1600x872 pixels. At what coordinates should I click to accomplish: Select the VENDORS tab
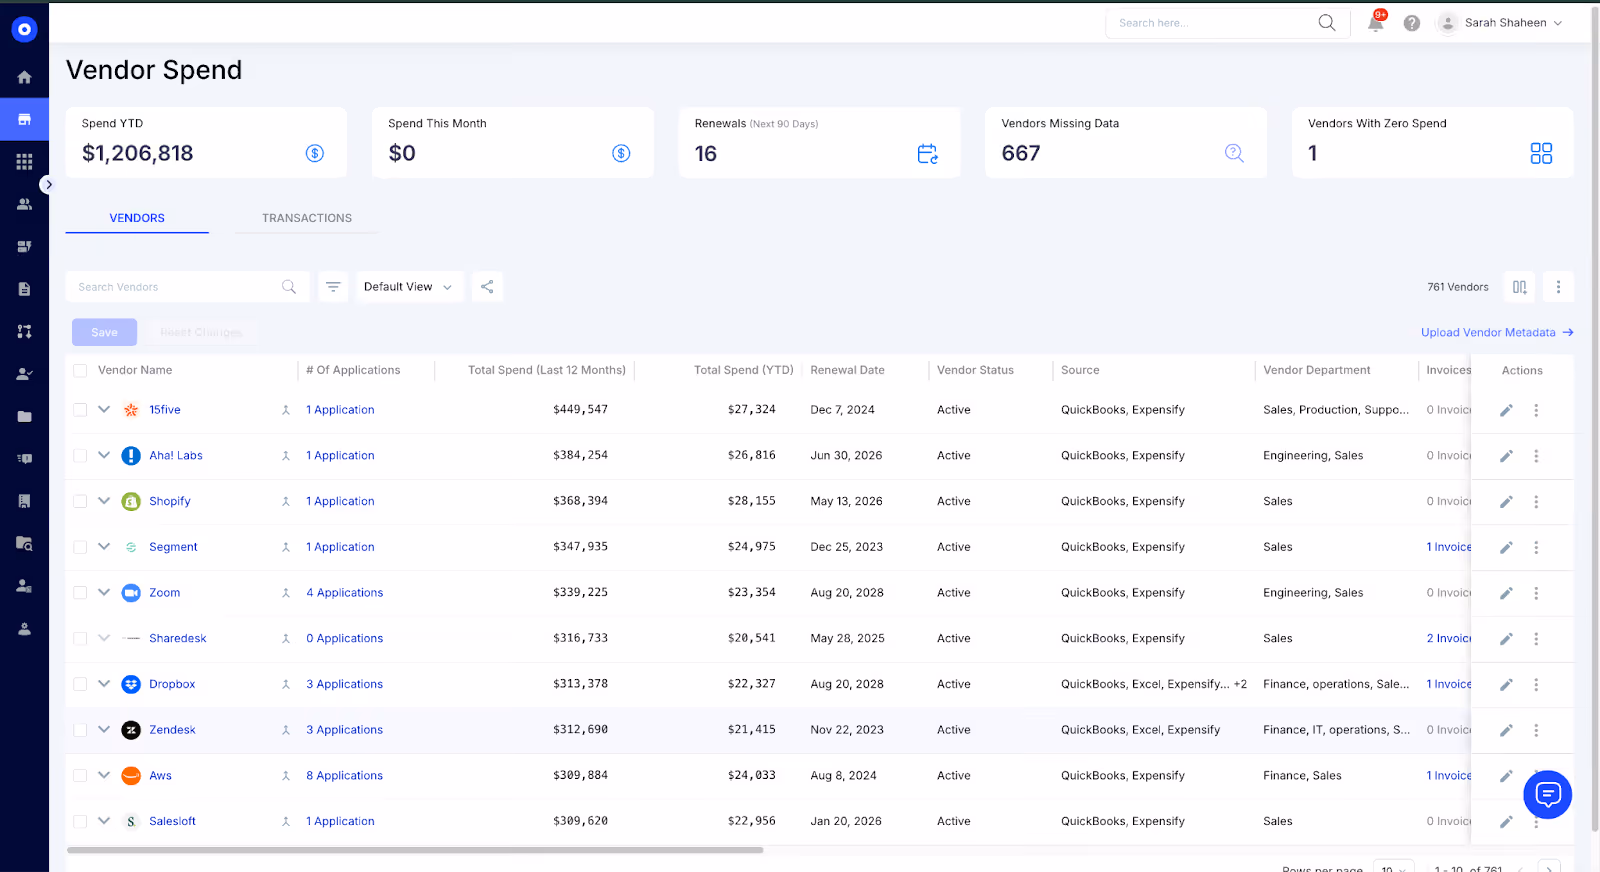click(137, 218)
